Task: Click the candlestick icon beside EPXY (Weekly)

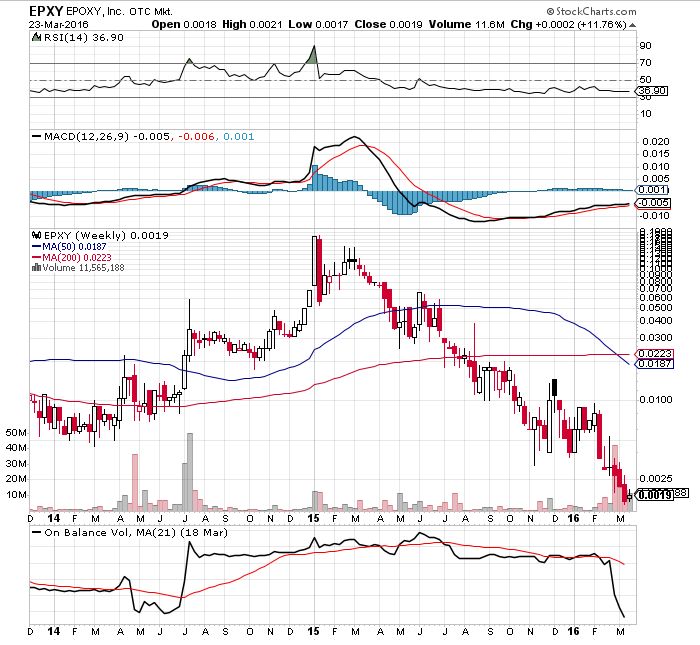Action: (x=36, y=235)
